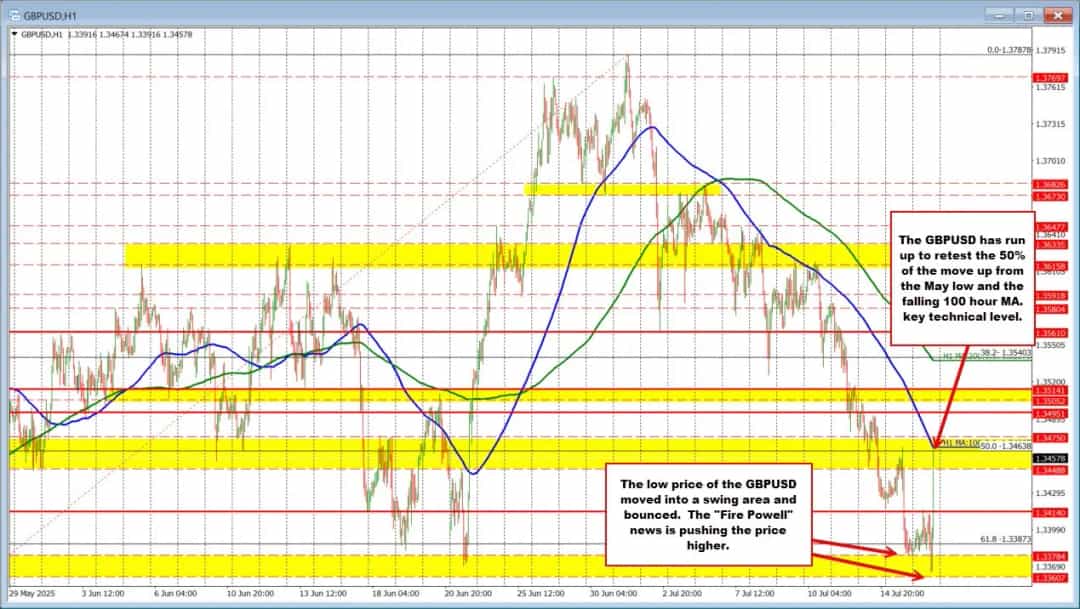Click the 0.0 - 1.37878 Fibonacci label
The width and height of the screenshot is (1080, 609).
click(1008, 49)
